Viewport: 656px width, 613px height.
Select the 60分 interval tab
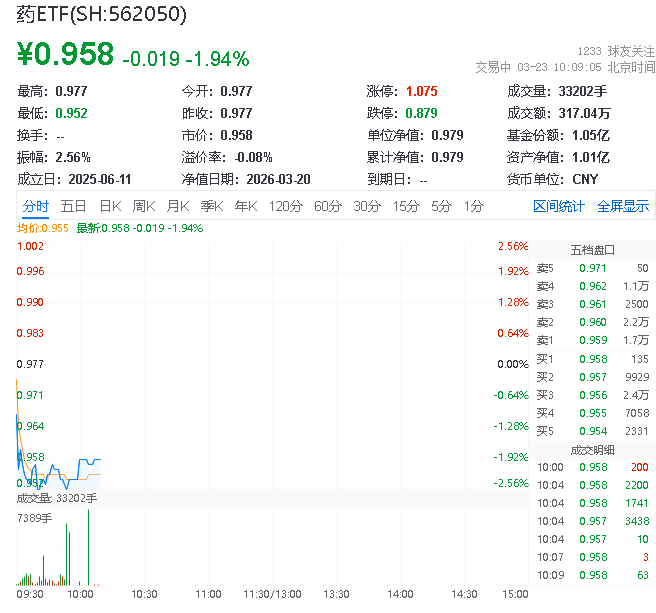(x=328, y=206)
